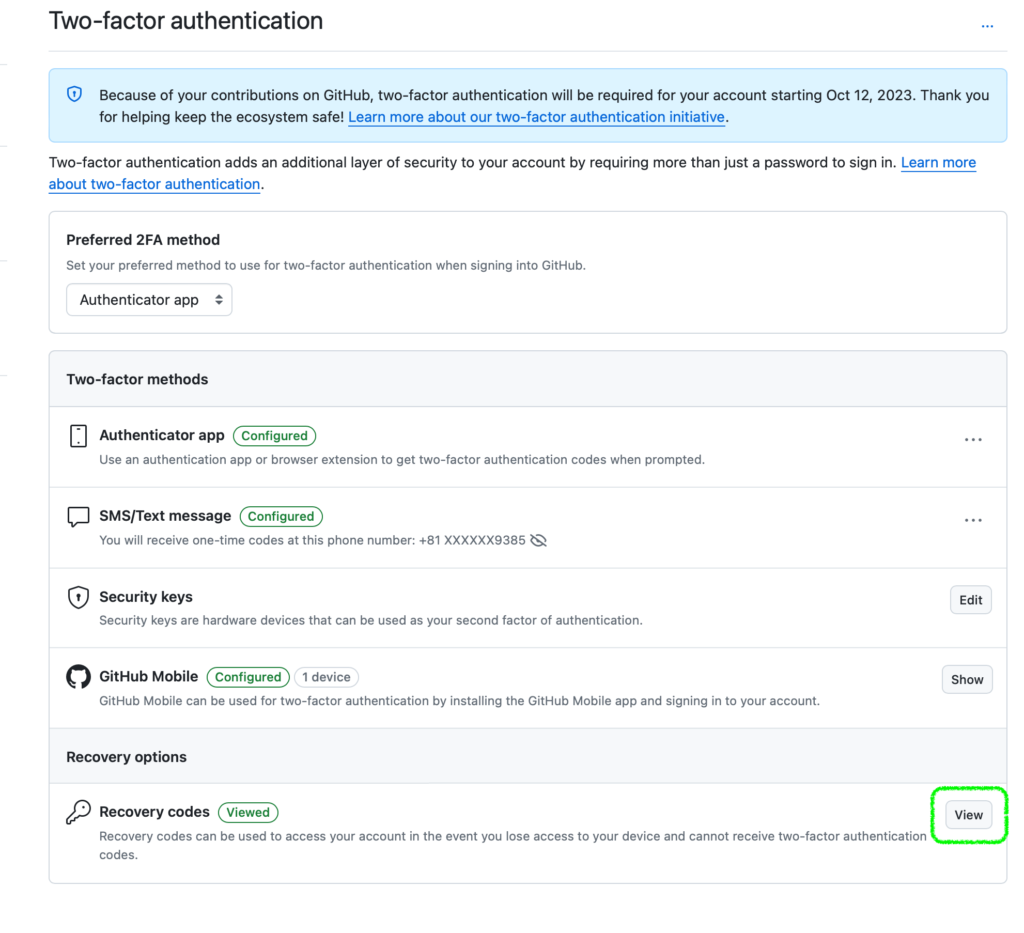This screenshot has width=1024, height=933.
Task: Click the Configured badge next to Authenticator app
Action: [x=274, y=435]
